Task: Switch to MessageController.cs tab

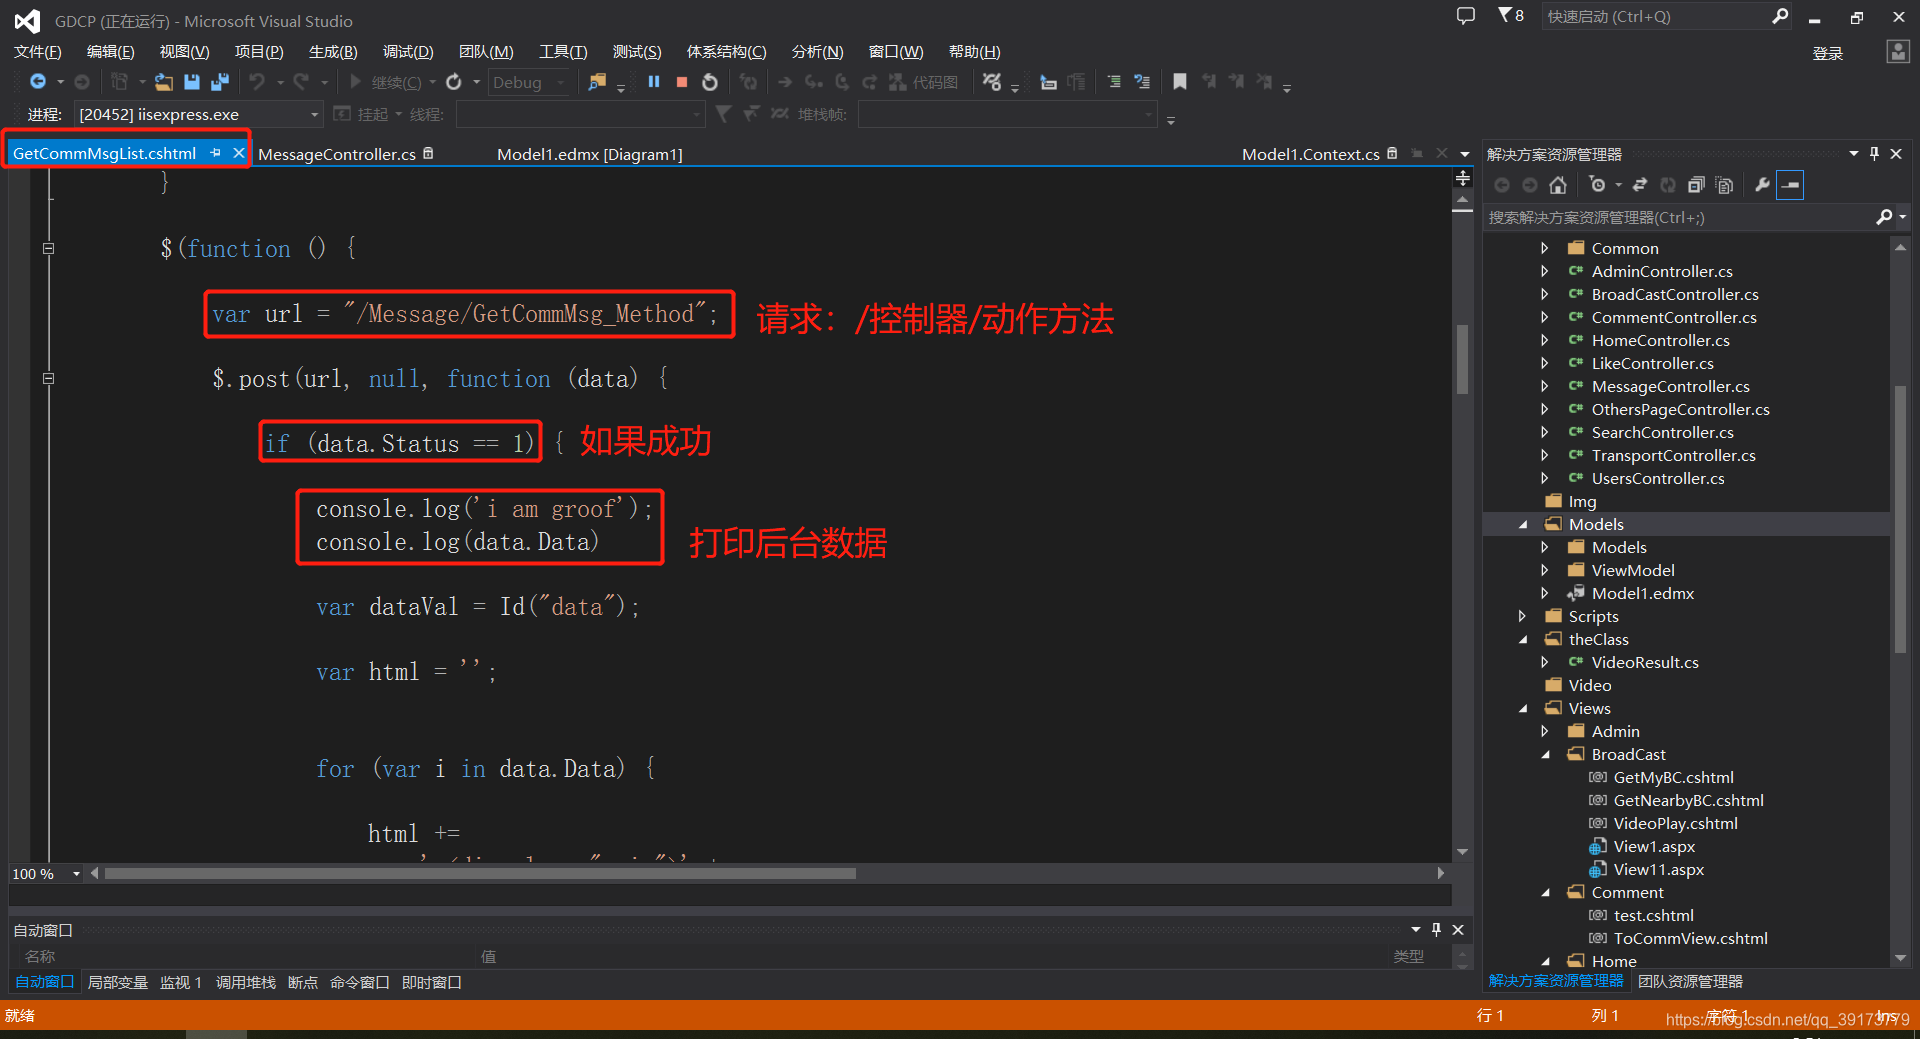Action: (337, 154)
